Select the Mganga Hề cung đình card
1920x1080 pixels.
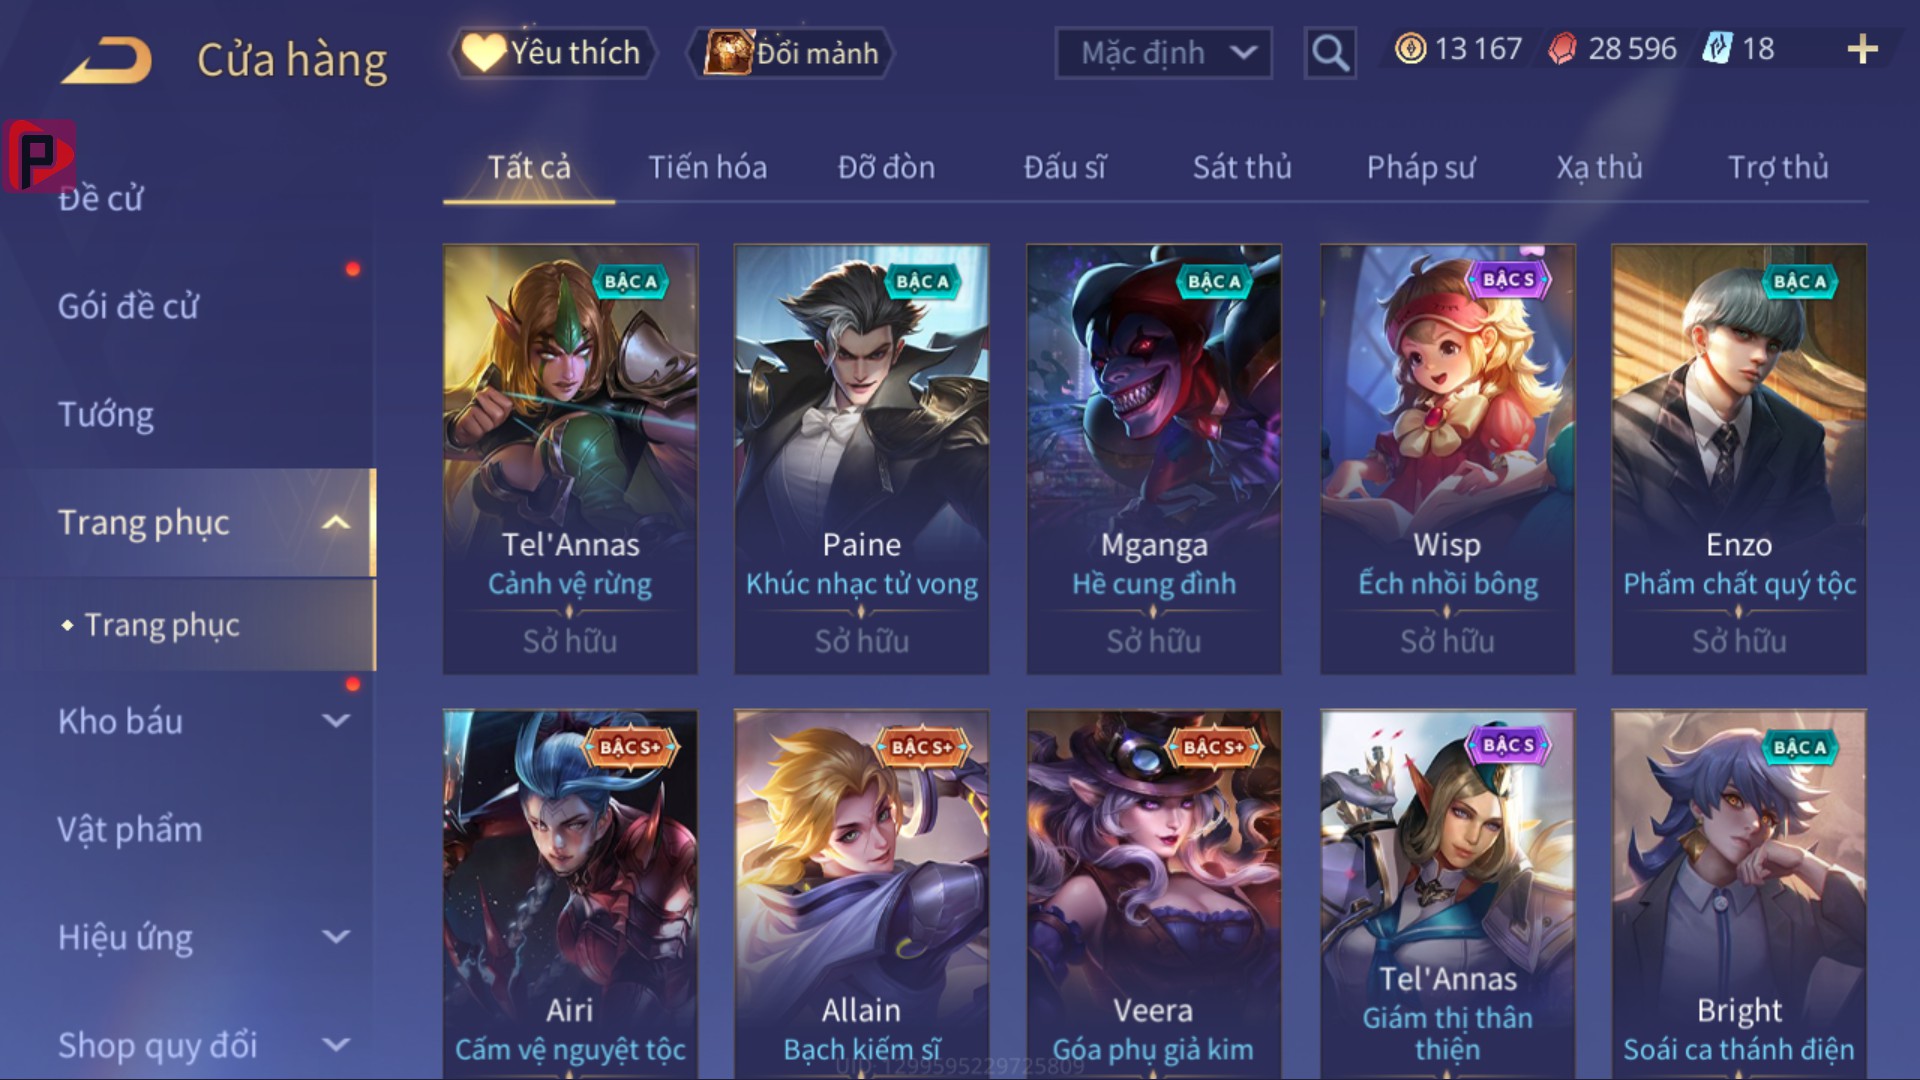tap(1154, 459)
